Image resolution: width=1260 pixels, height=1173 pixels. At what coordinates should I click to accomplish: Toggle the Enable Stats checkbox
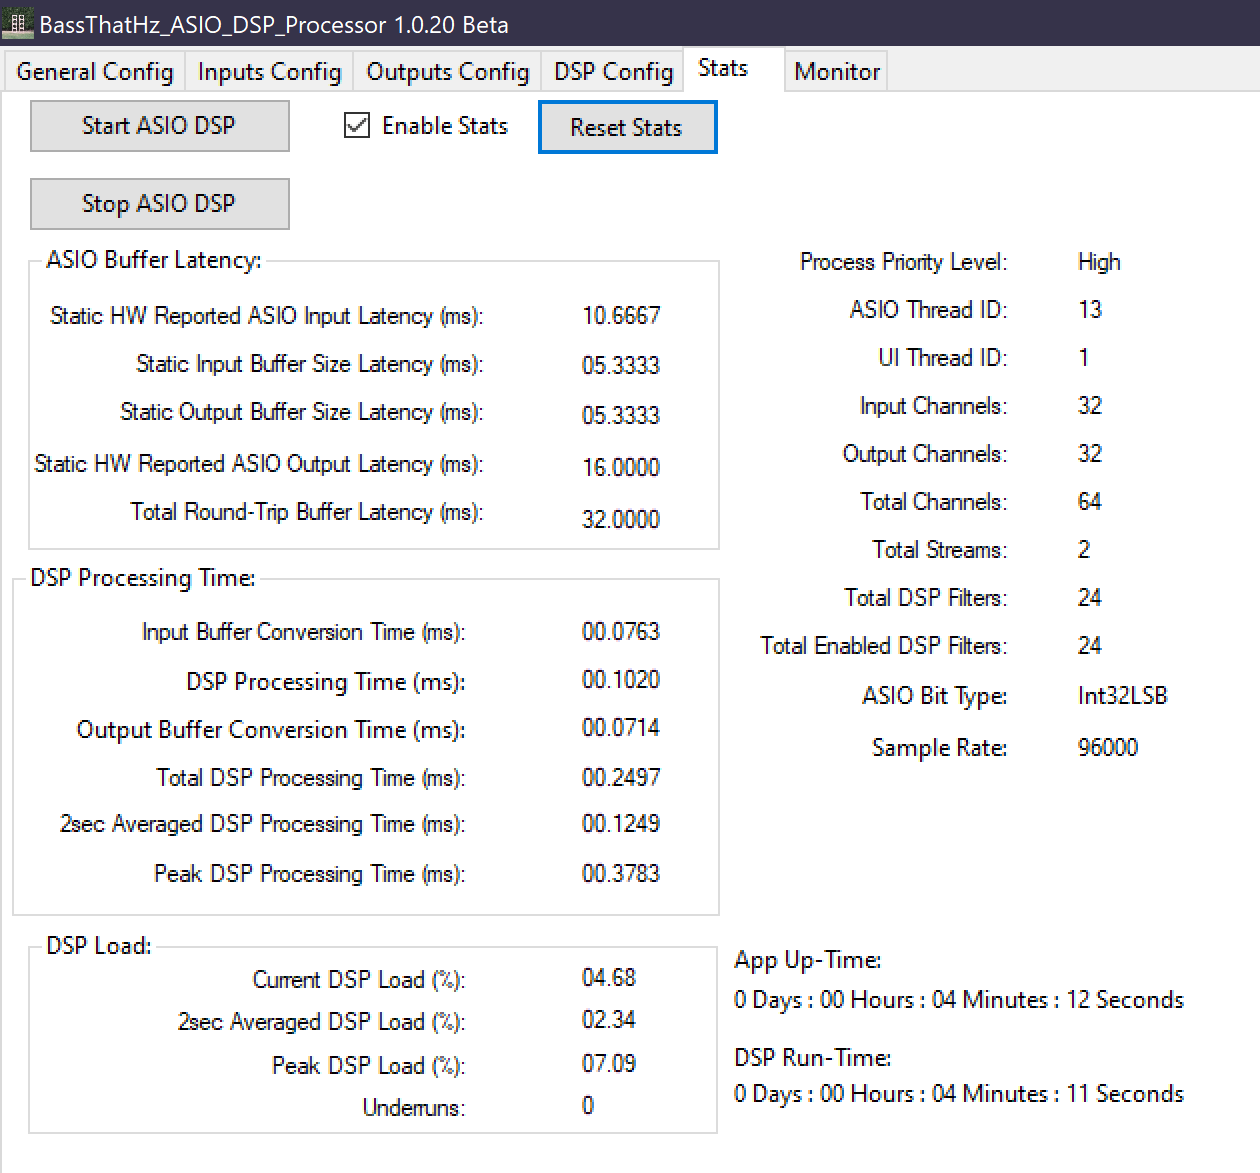tap(426, 126)
